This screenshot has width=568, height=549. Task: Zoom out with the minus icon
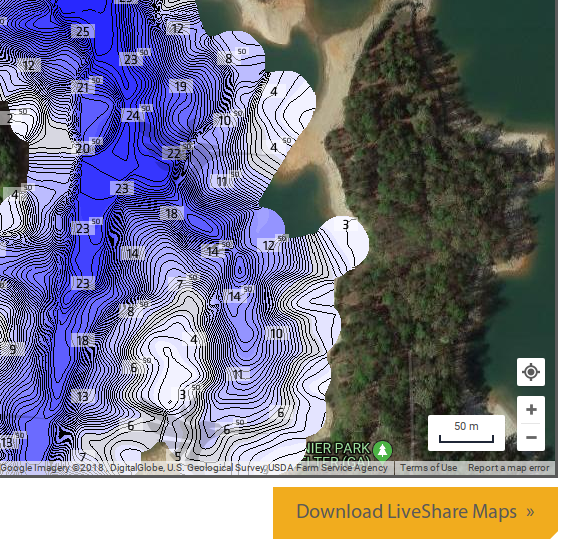[531, 437]
